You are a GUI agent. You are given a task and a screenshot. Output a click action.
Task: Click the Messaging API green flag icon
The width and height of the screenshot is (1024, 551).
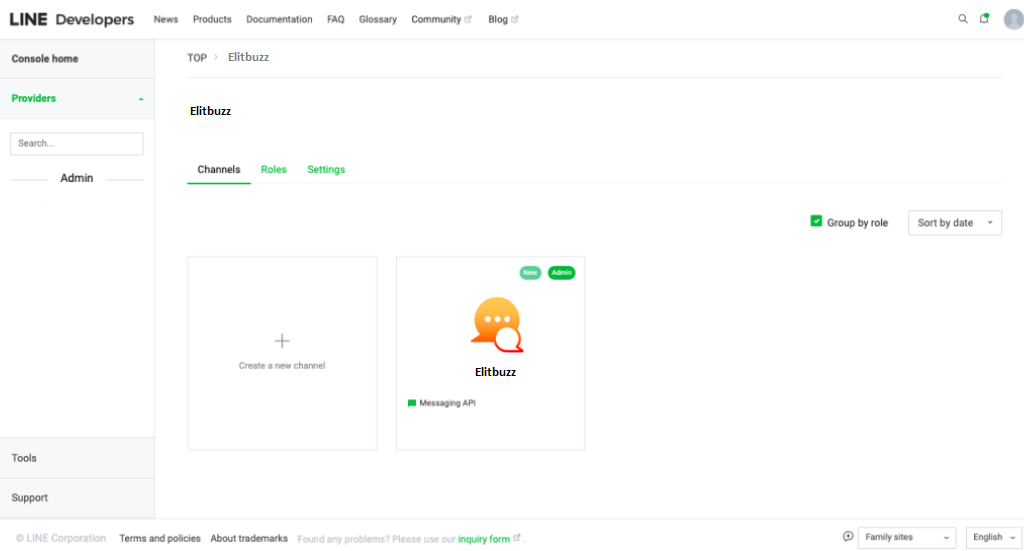[412, 403]
